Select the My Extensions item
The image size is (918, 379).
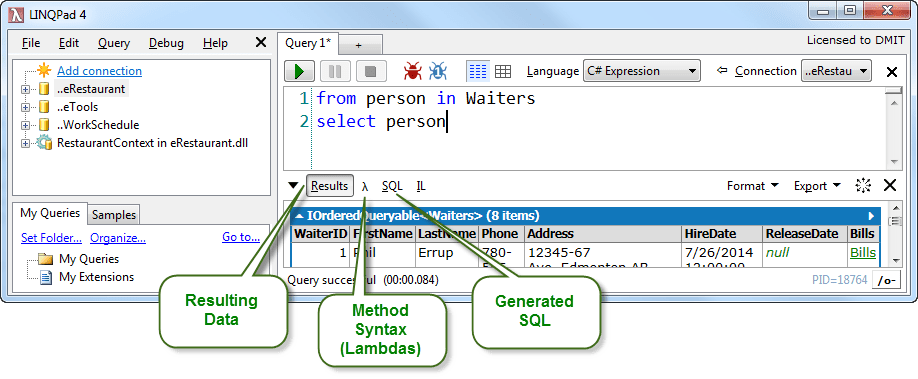[x=97, y=277]
